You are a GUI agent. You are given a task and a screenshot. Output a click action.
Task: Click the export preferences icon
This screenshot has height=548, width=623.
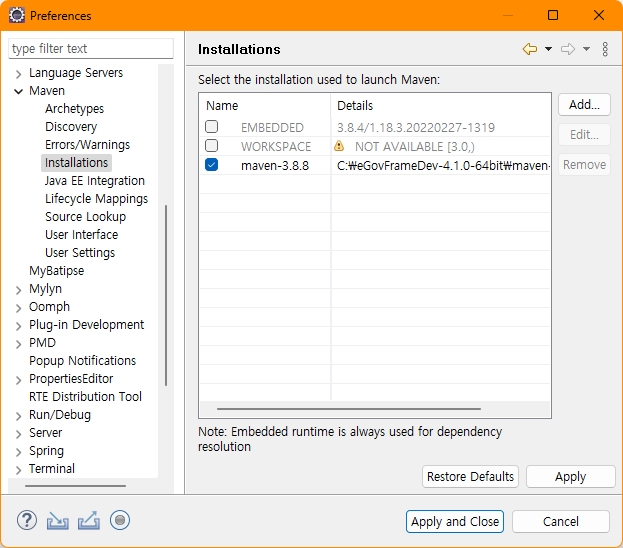pos(89,520)
